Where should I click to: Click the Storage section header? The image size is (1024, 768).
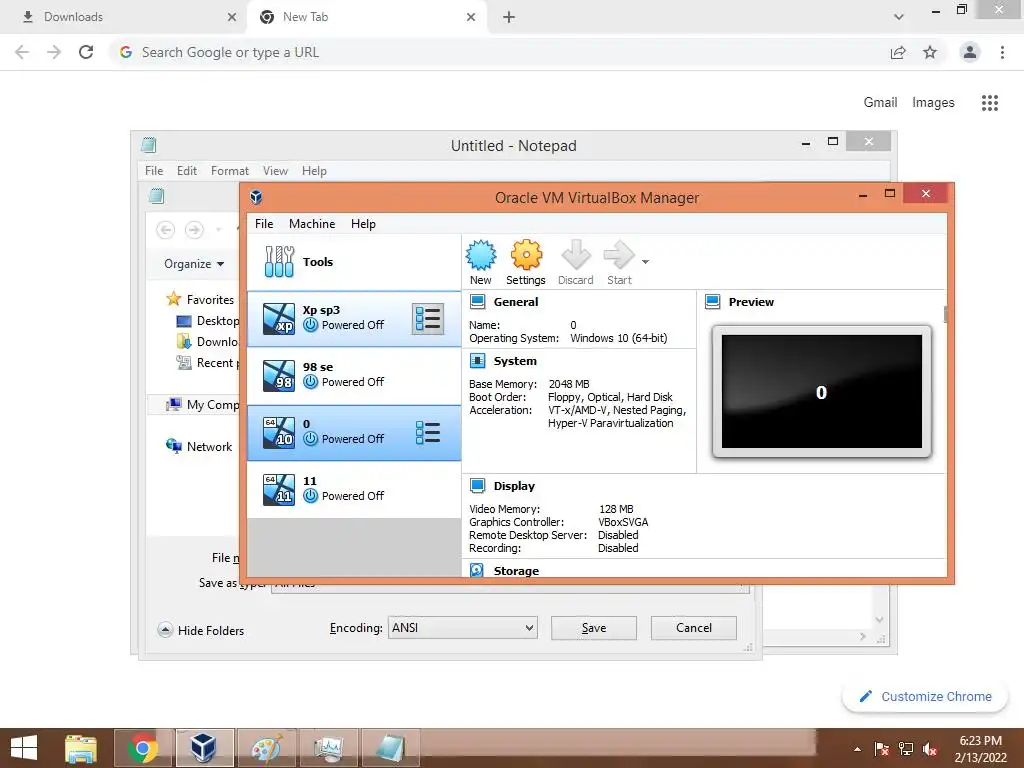pyautogui.click(x=516, y=571)
